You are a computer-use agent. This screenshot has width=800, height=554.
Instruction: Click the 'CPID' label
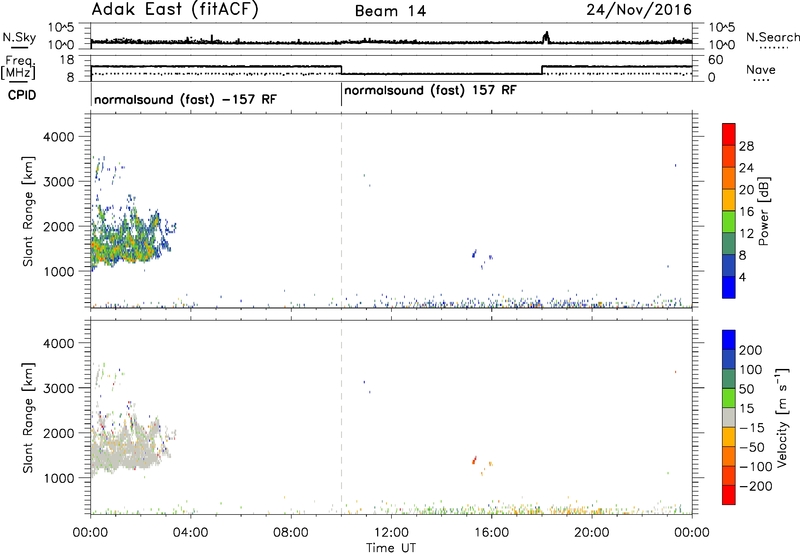(22, 95)
